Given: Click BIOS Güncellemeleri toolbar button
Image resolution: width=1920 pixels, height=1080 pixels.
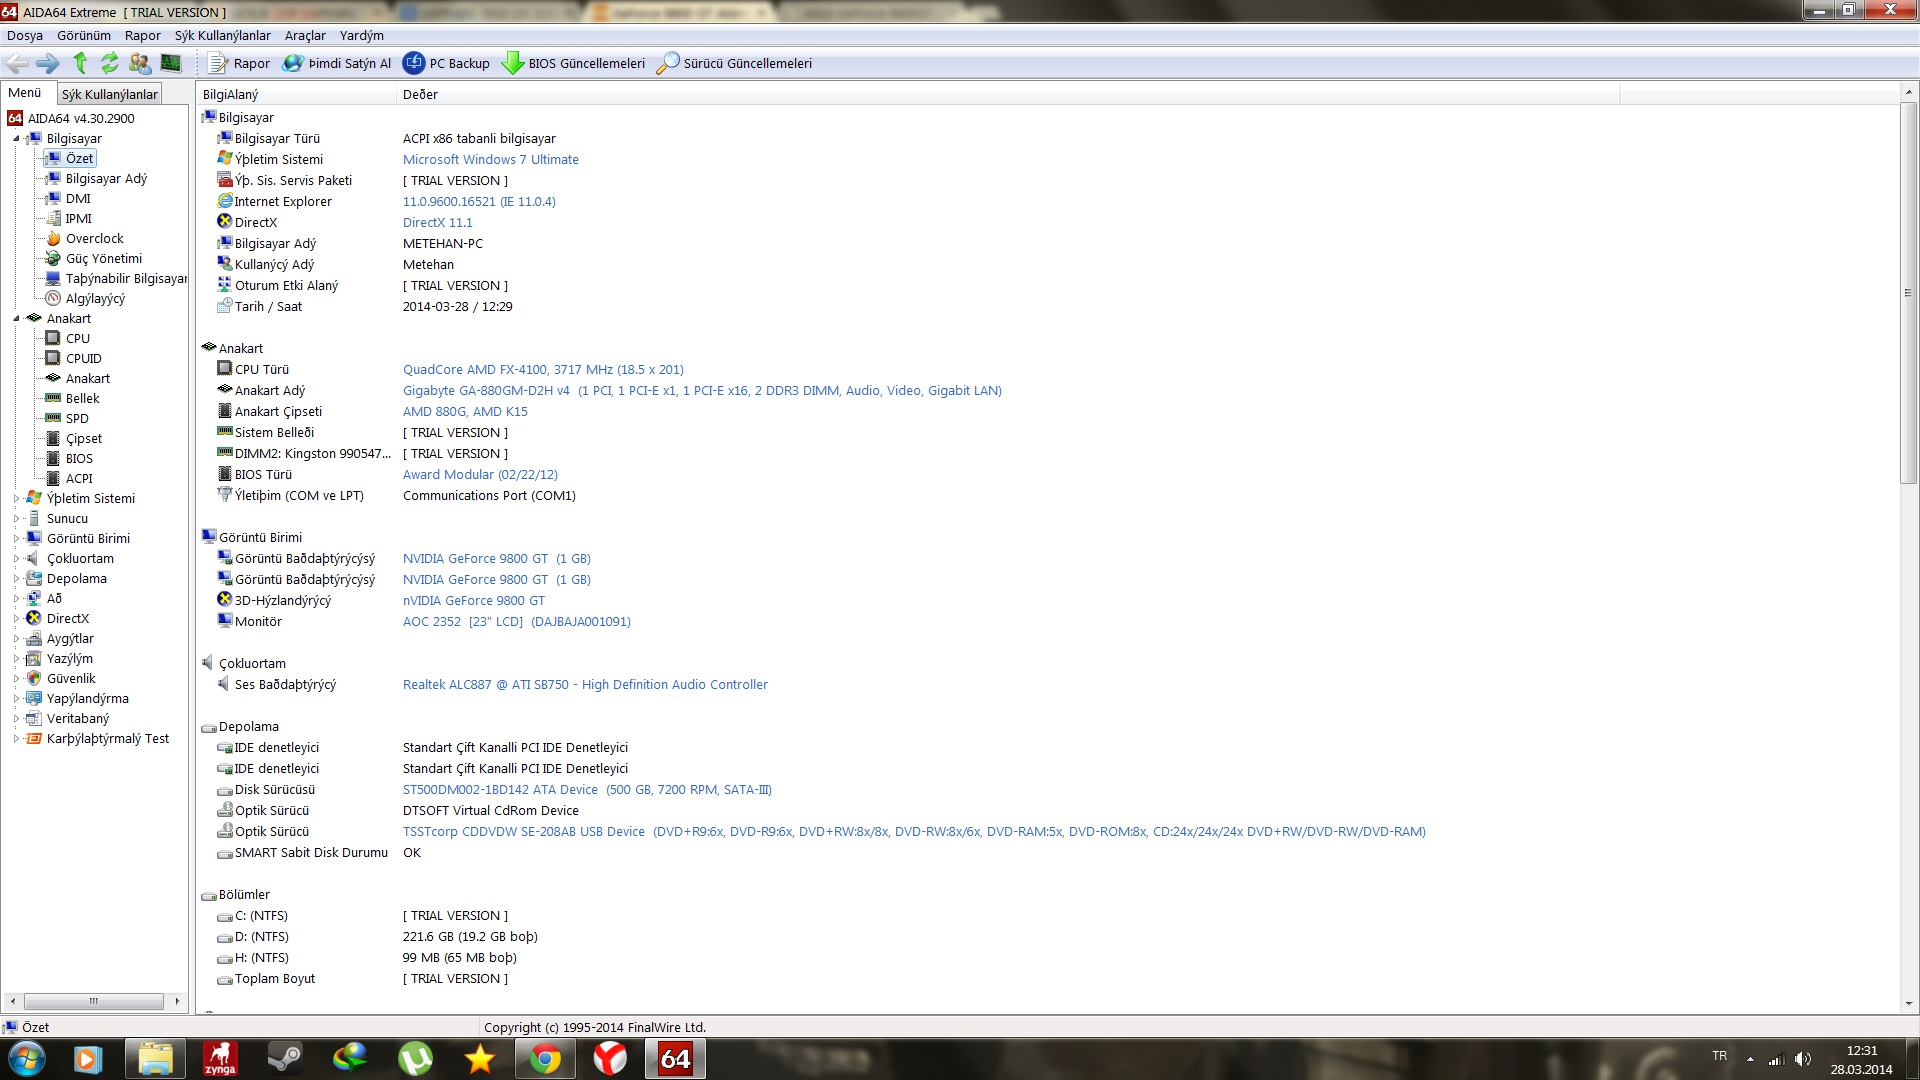Looking at the screenshot, I should (574, 63).
